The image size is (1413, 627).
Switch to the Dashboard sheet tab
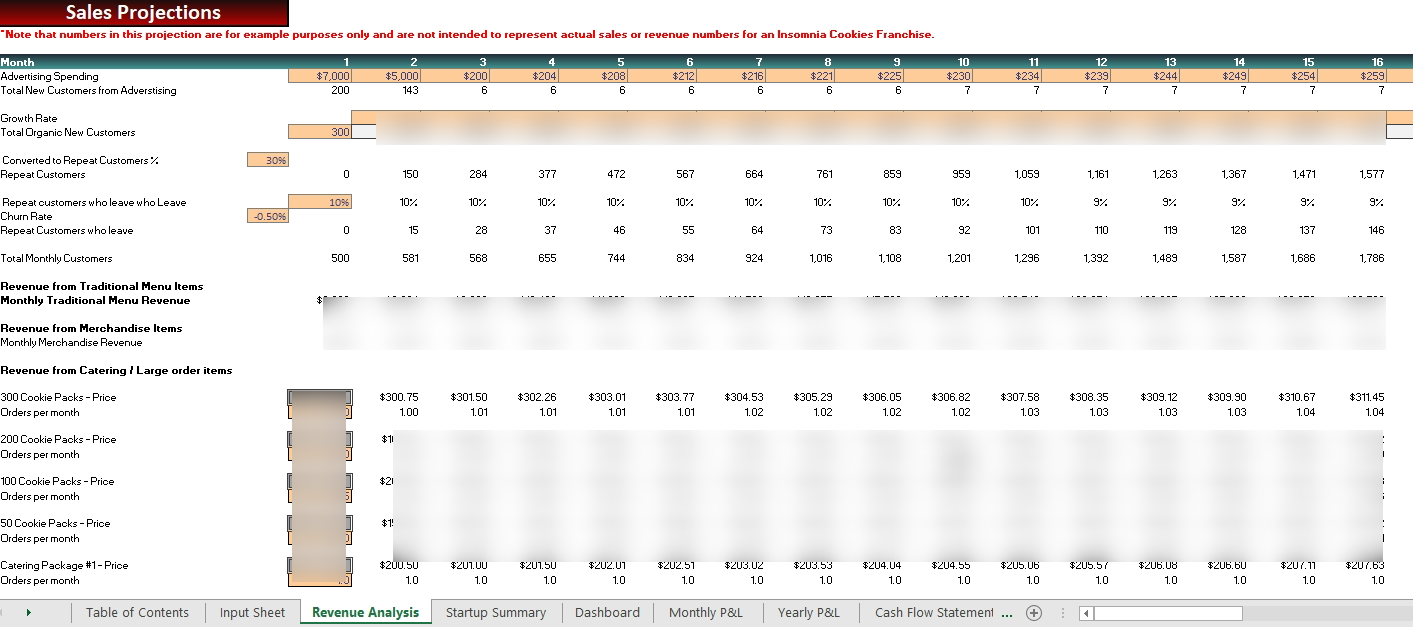(x=607, y=613)
